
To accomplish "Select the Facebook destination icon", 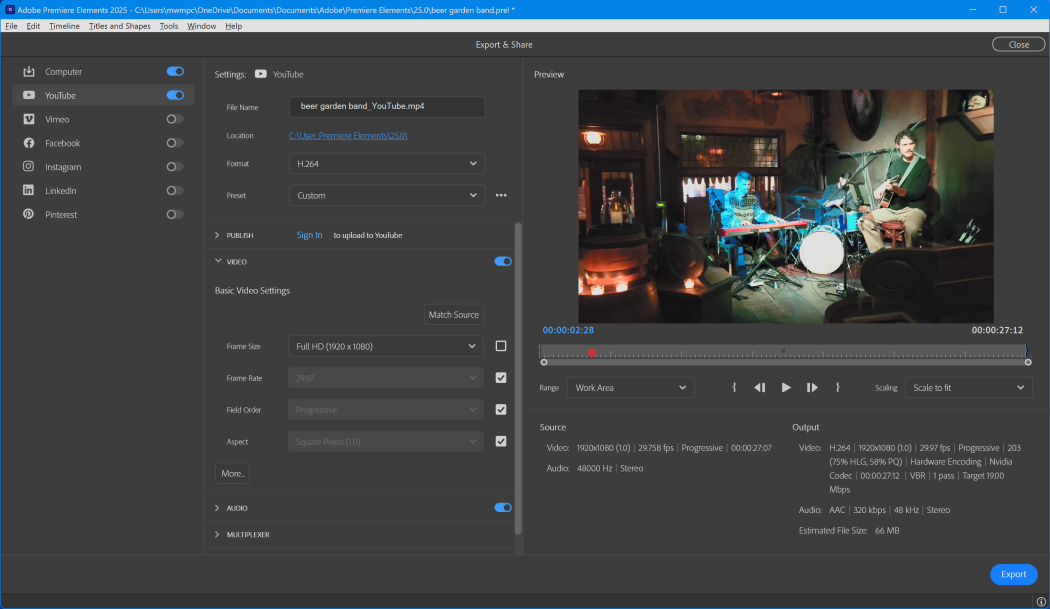I will [29, 143].
